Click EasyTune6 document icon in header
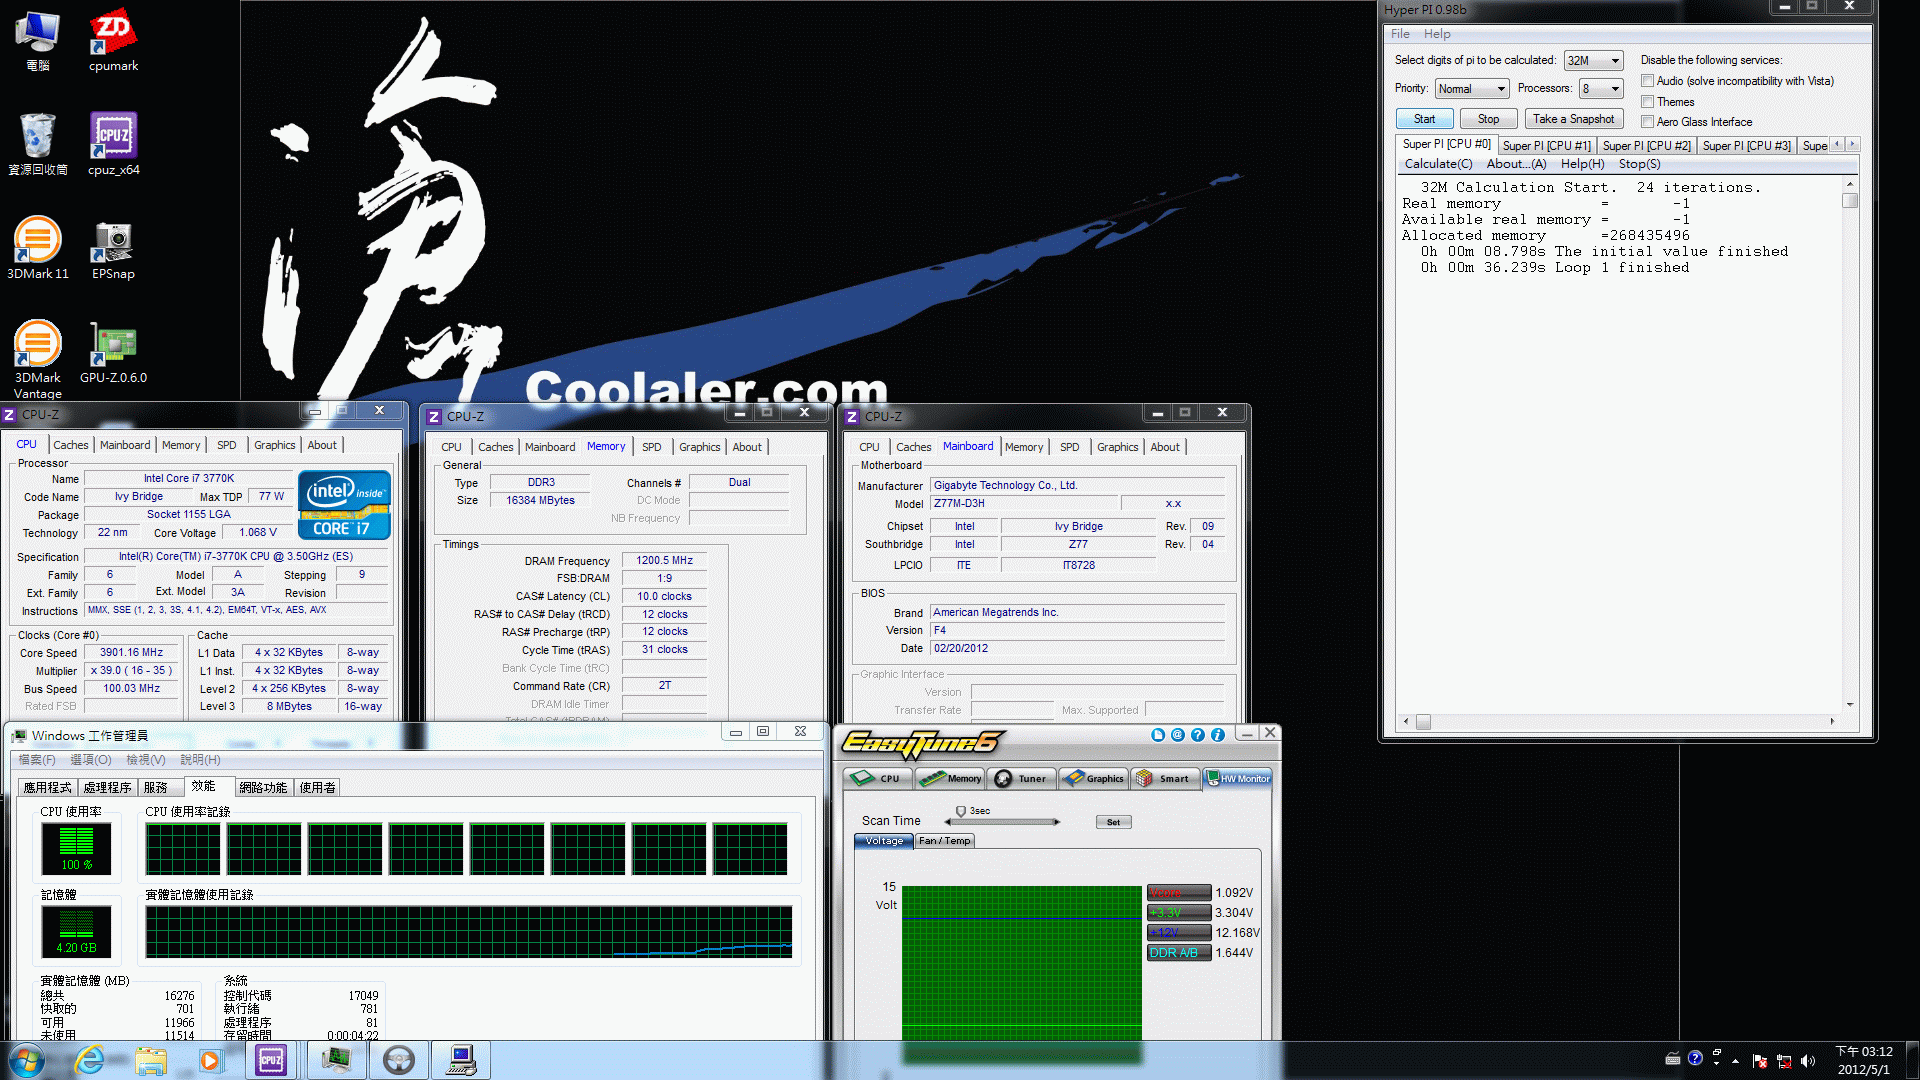Viewport: 1920px width, 1080px height. (1158, 735)
